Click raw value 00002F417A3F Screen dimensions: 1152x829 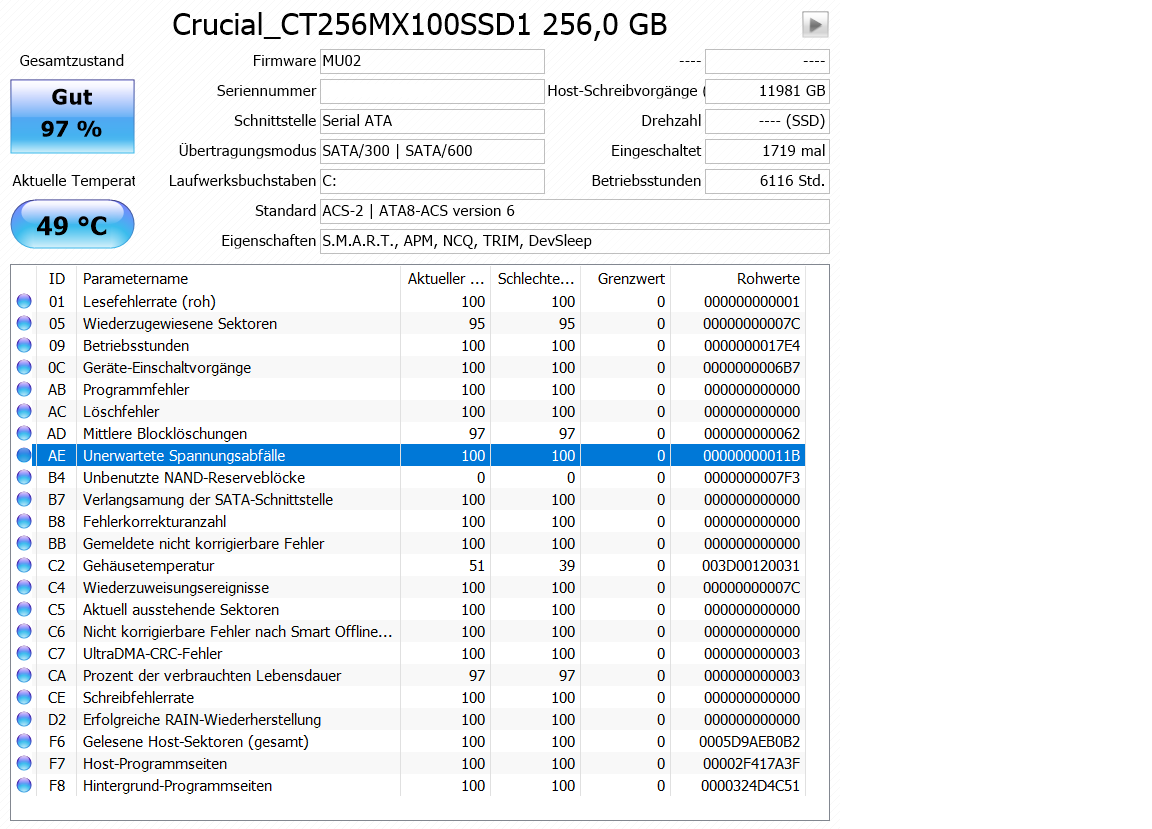[x=751, y=764]
